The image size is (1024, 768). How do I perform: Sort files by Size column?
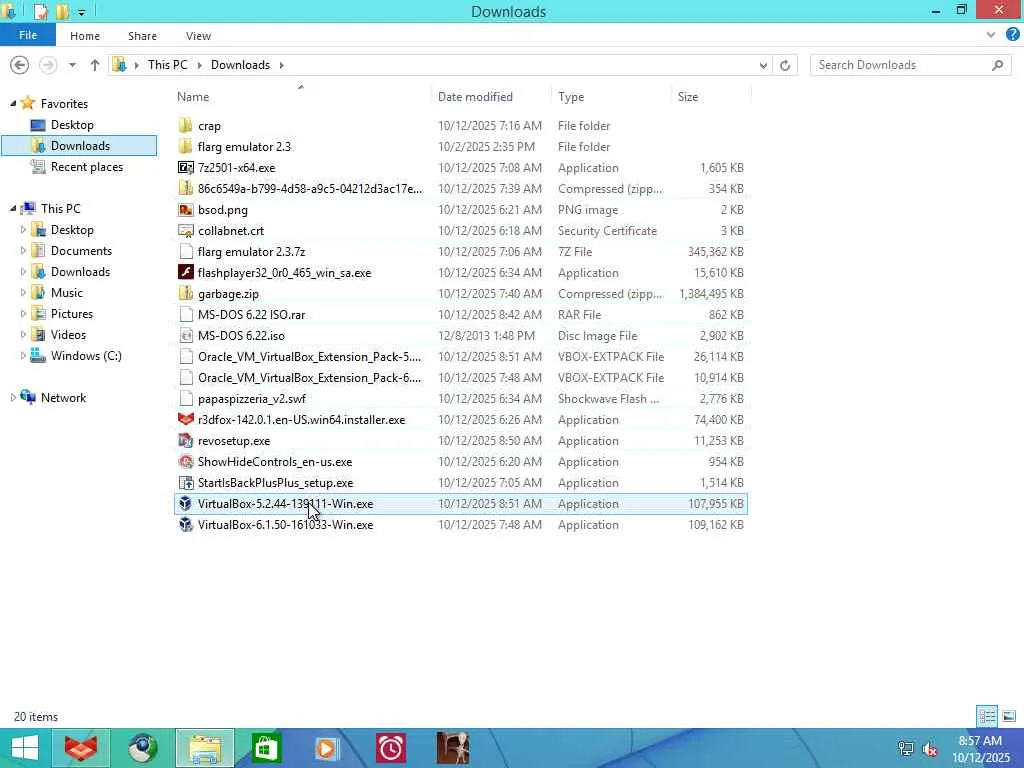pyautogui.click(x=711, y=97)
